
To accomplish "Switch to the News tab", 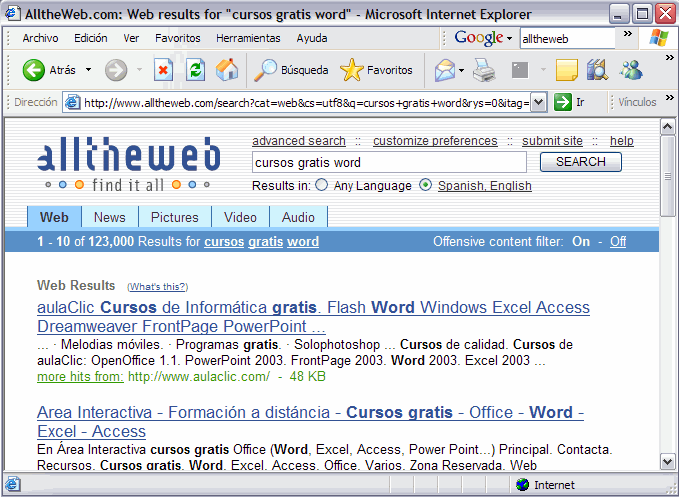I will (x=110, y=217).
